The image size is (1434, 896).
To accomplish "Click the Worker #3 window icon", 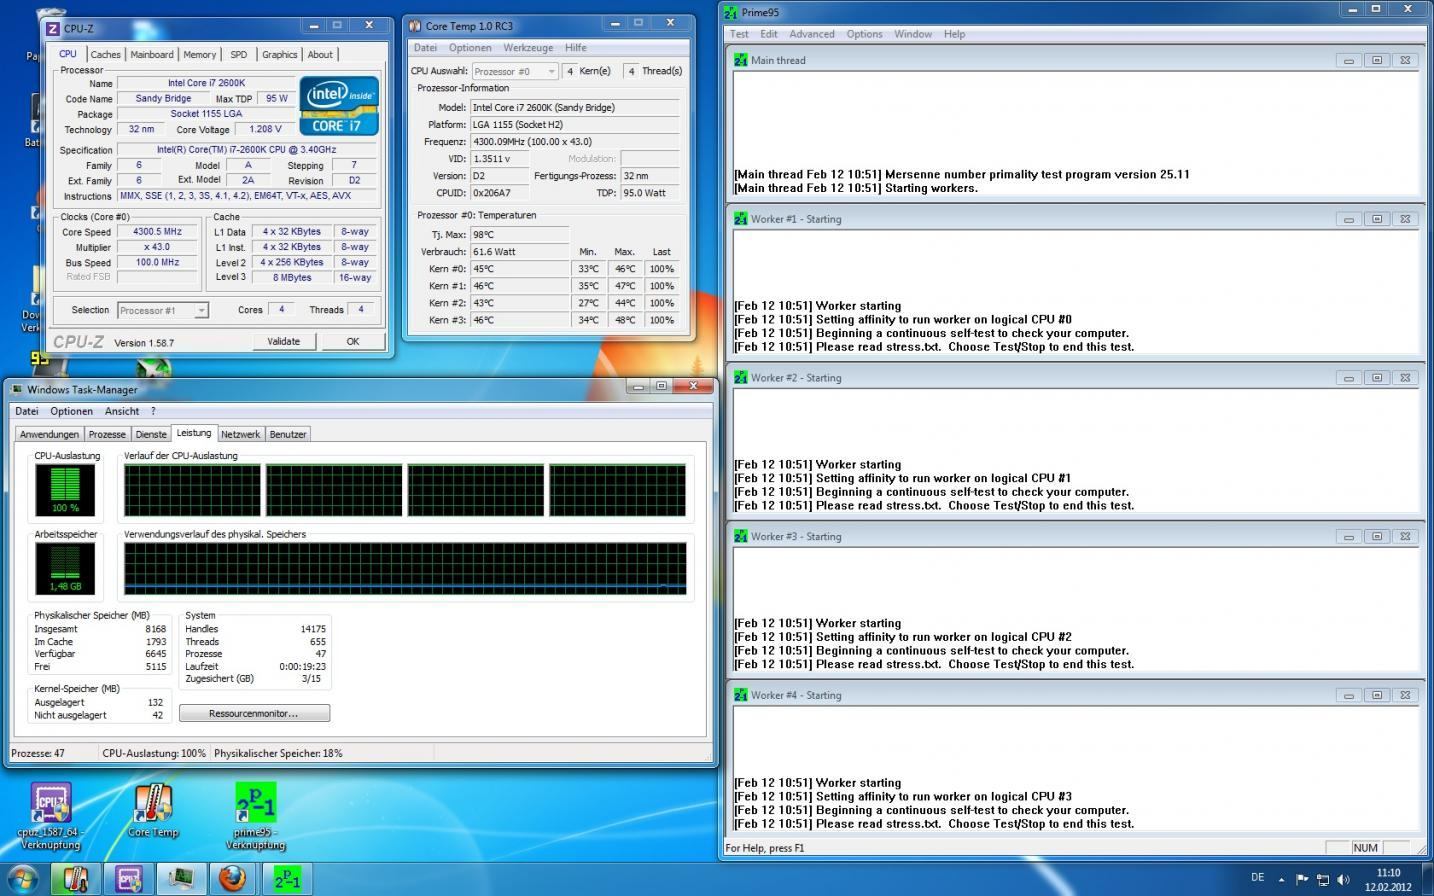I will [741, 537].
